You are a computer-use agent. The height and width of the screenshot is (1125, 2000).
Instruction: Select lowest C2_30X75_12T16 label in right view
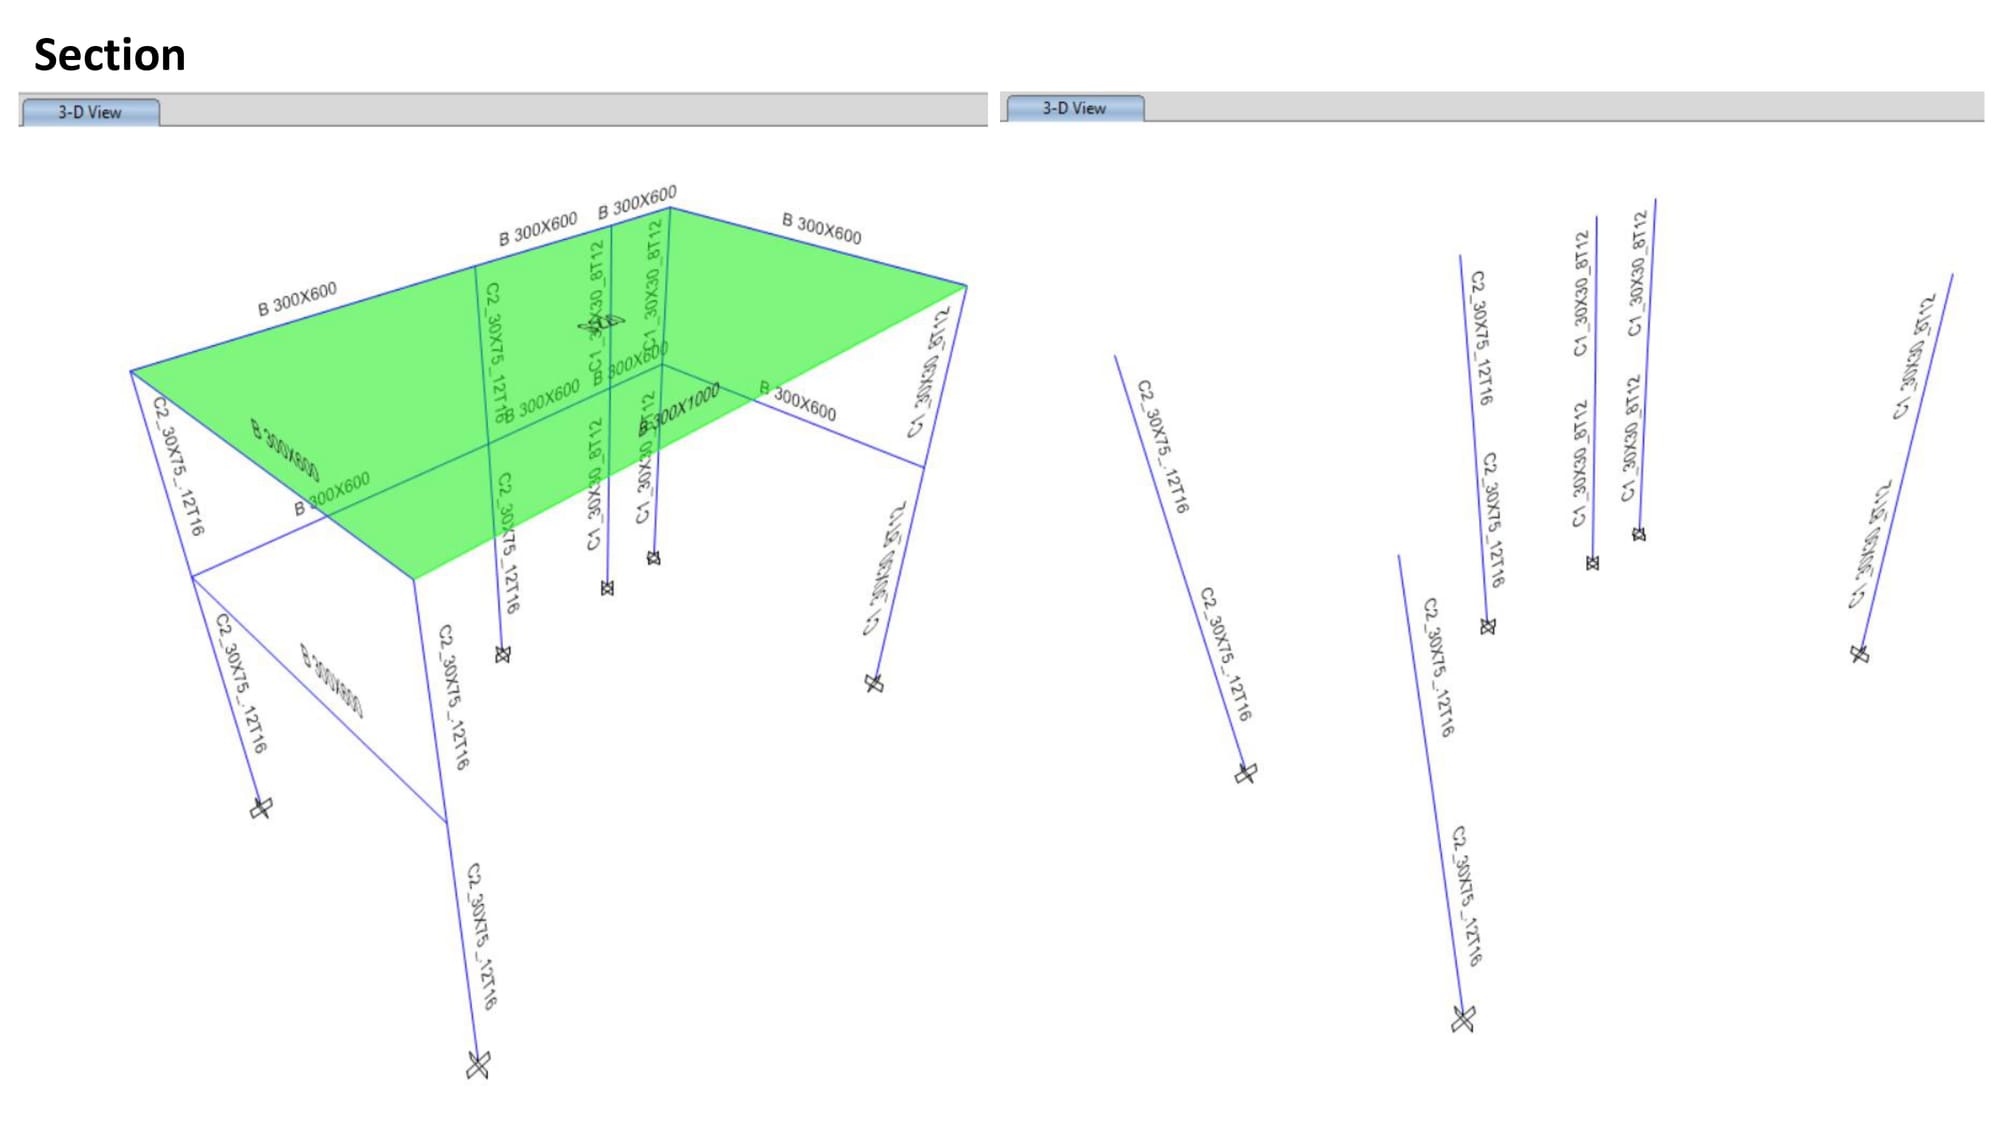pyautogui.click(x=1467, y=896)
